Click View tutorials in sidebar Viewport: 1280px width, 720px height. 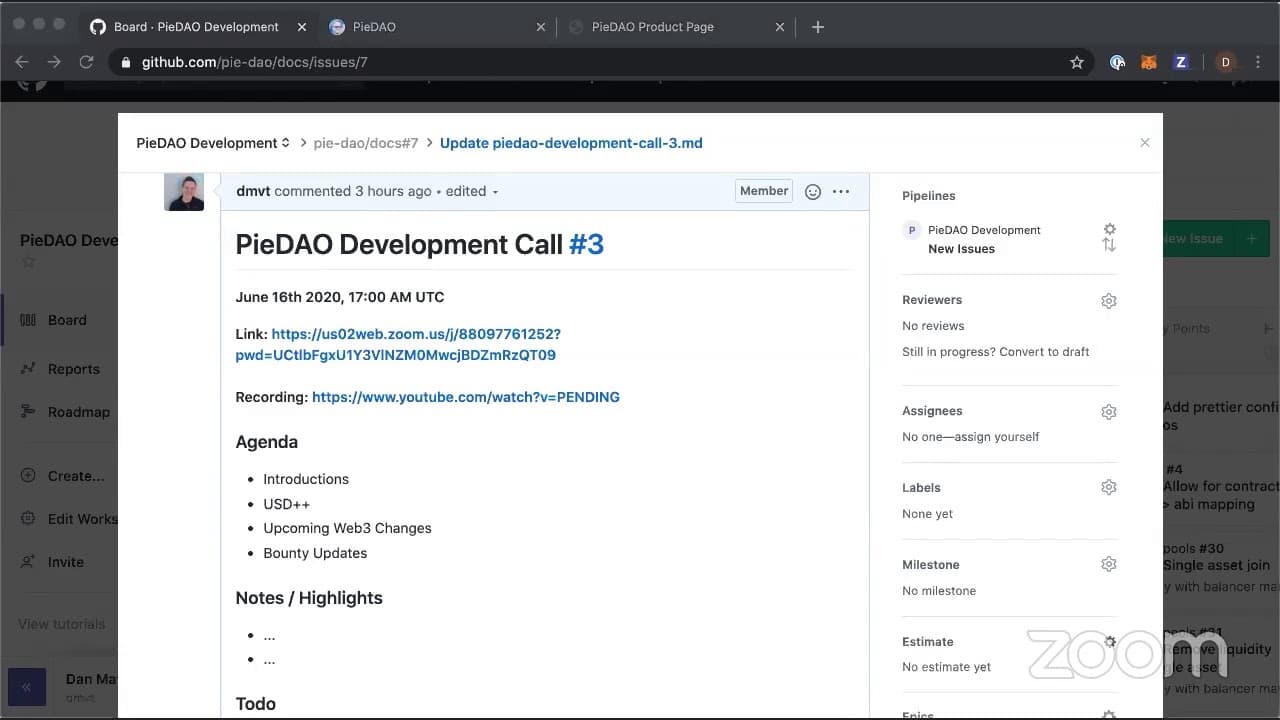(61, 624)
